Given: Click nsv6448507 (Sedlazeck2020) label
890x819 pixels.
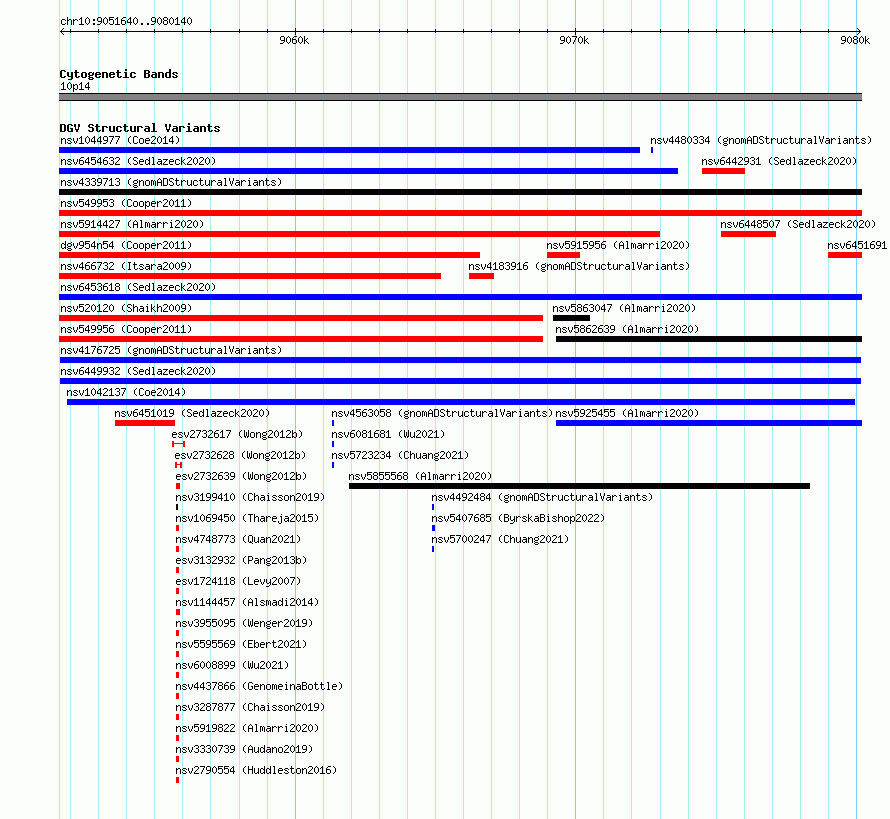Looking at the screenshot, I should pyautogui.click(x=798, y=224).
